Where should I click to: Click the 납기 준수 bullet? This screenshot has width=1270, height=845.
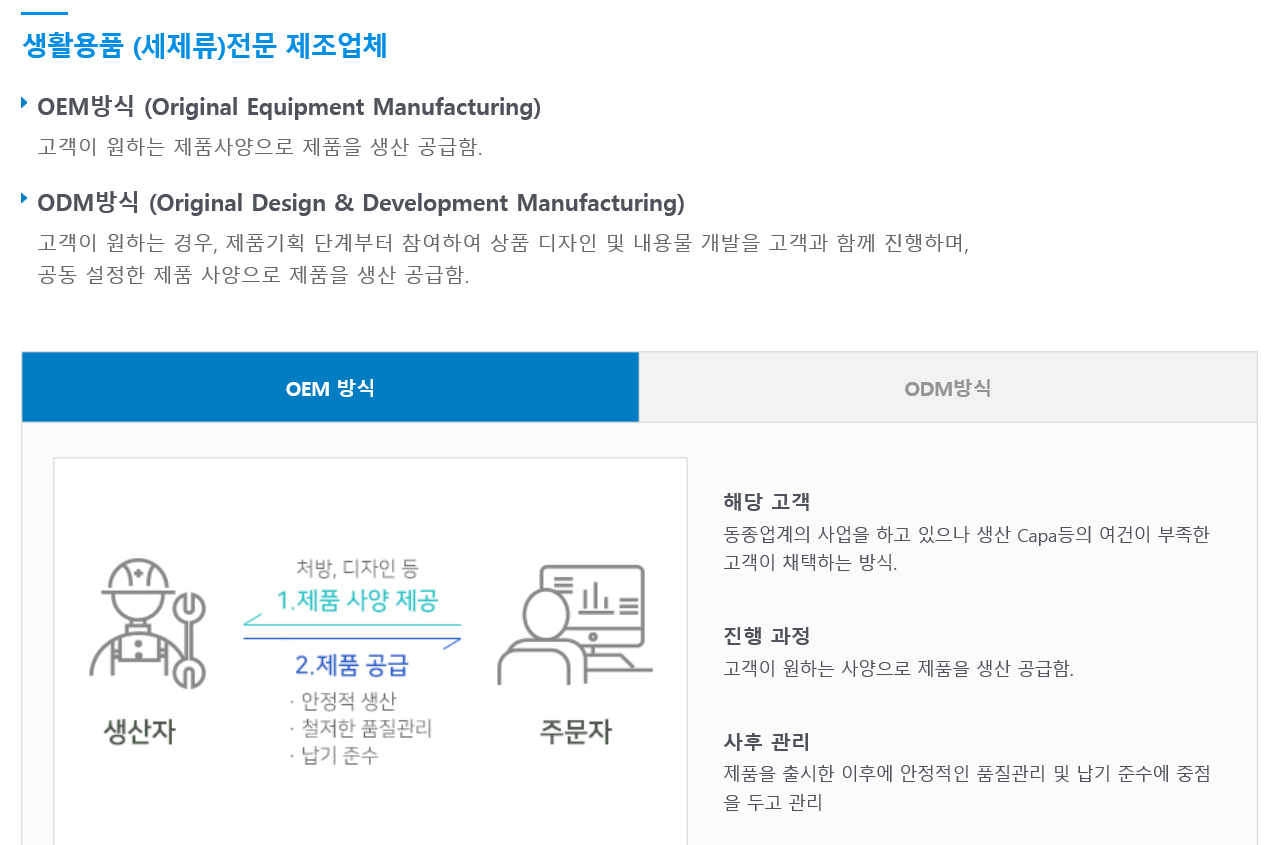[333, 755]
